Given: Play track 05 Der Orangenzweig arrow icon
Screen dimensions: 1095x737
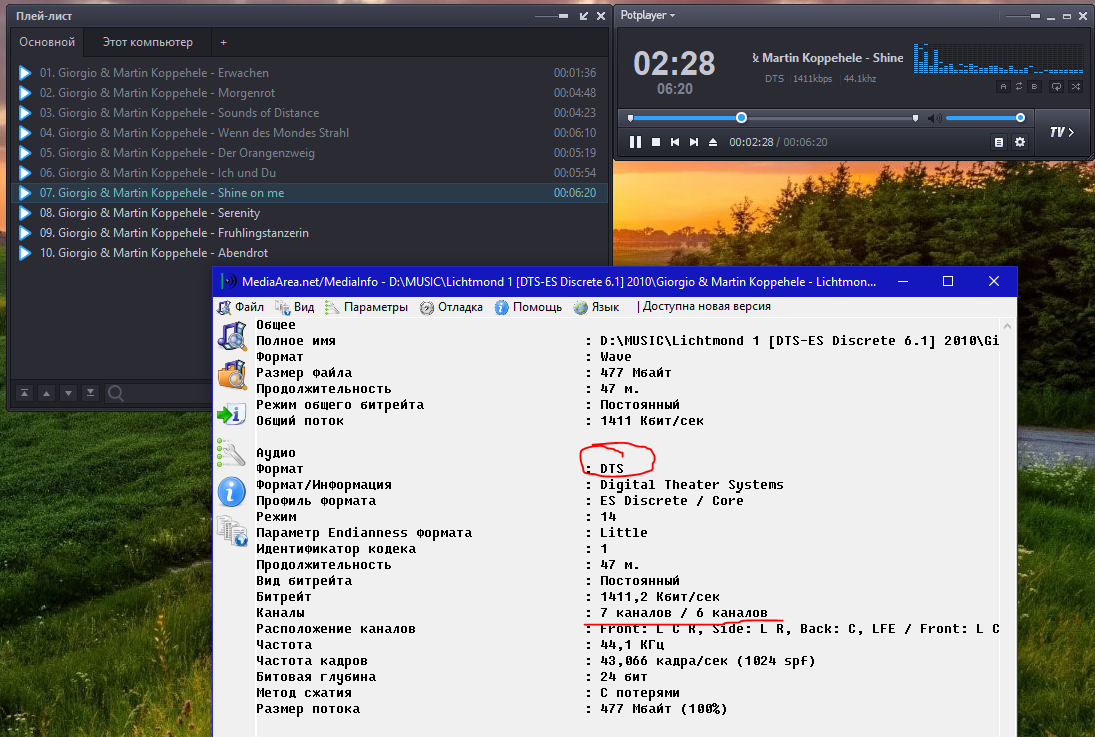Looking at the screenshot, I should coord(25,153).
